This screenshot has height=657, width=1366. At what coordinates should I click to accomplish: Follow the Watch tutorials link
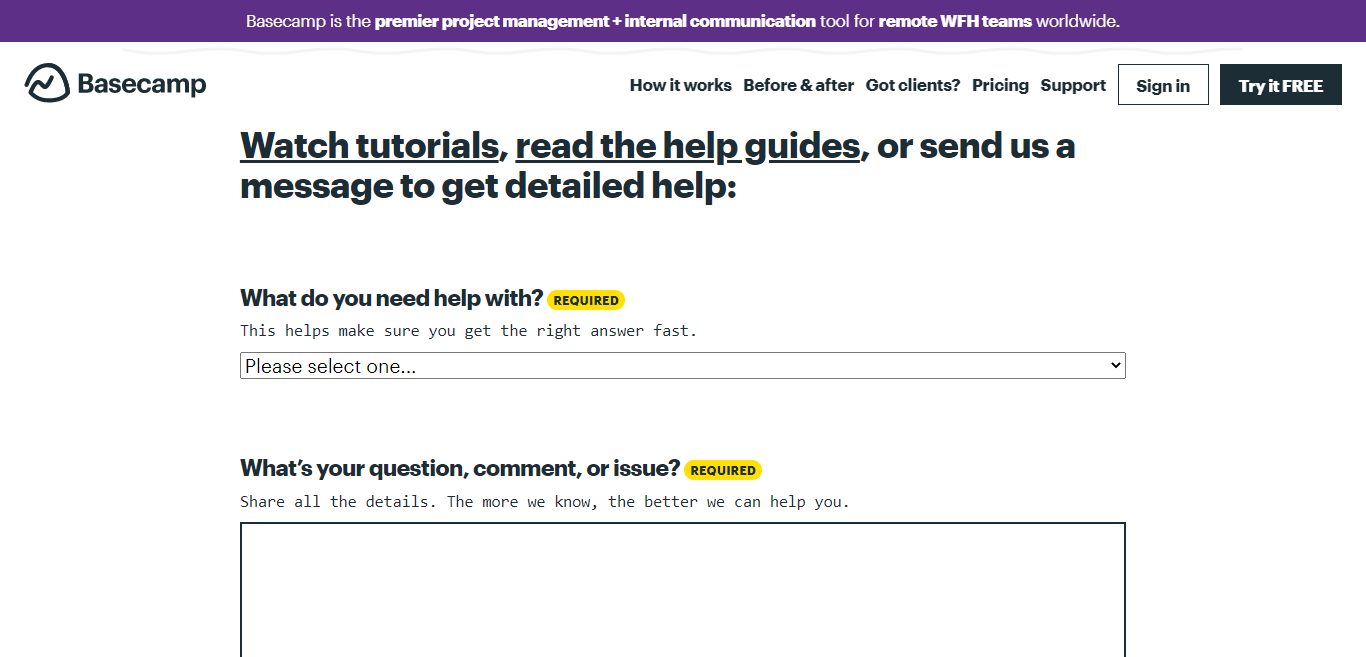point(369,146)
